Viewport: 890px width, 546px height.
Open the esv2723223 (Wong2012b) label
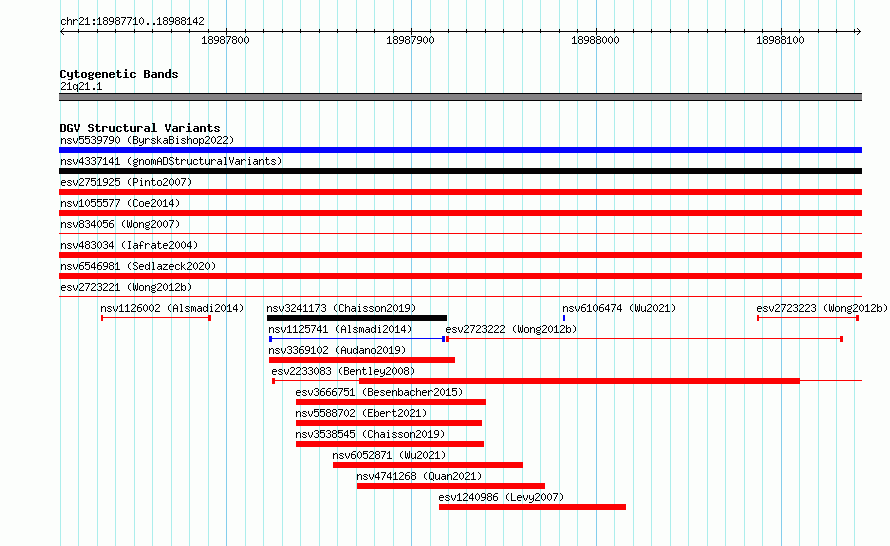pyautogui.click(x=821, y=308)
